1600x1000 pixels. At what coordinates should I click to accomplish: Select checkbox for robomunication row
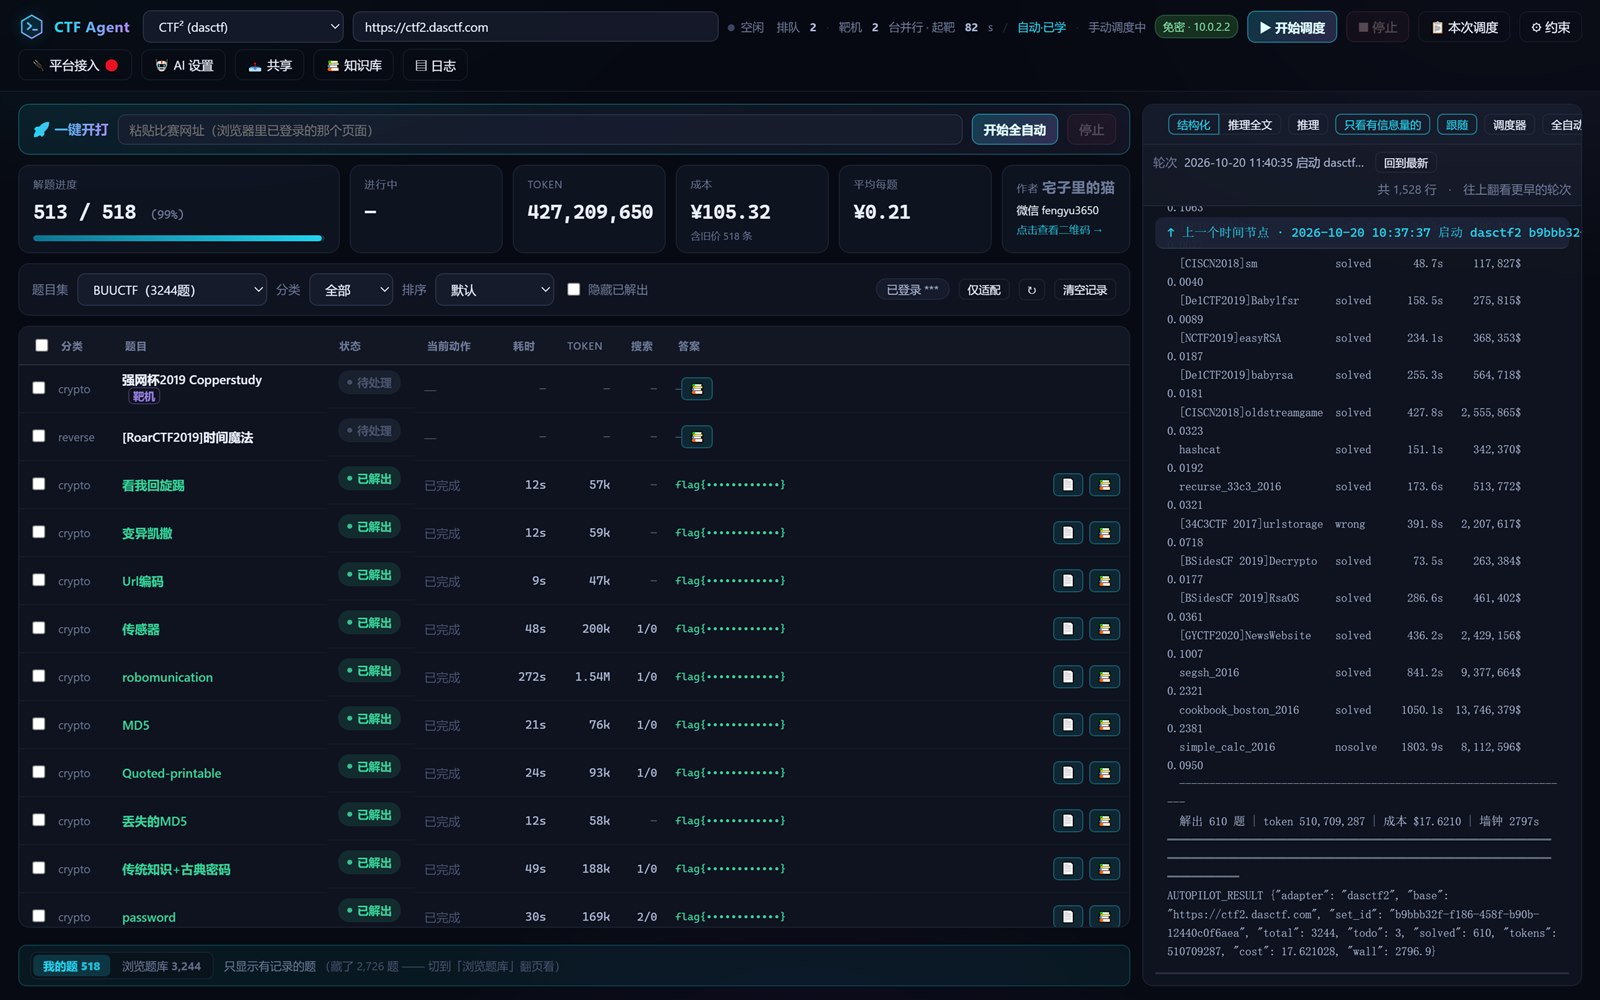[39, 676]
